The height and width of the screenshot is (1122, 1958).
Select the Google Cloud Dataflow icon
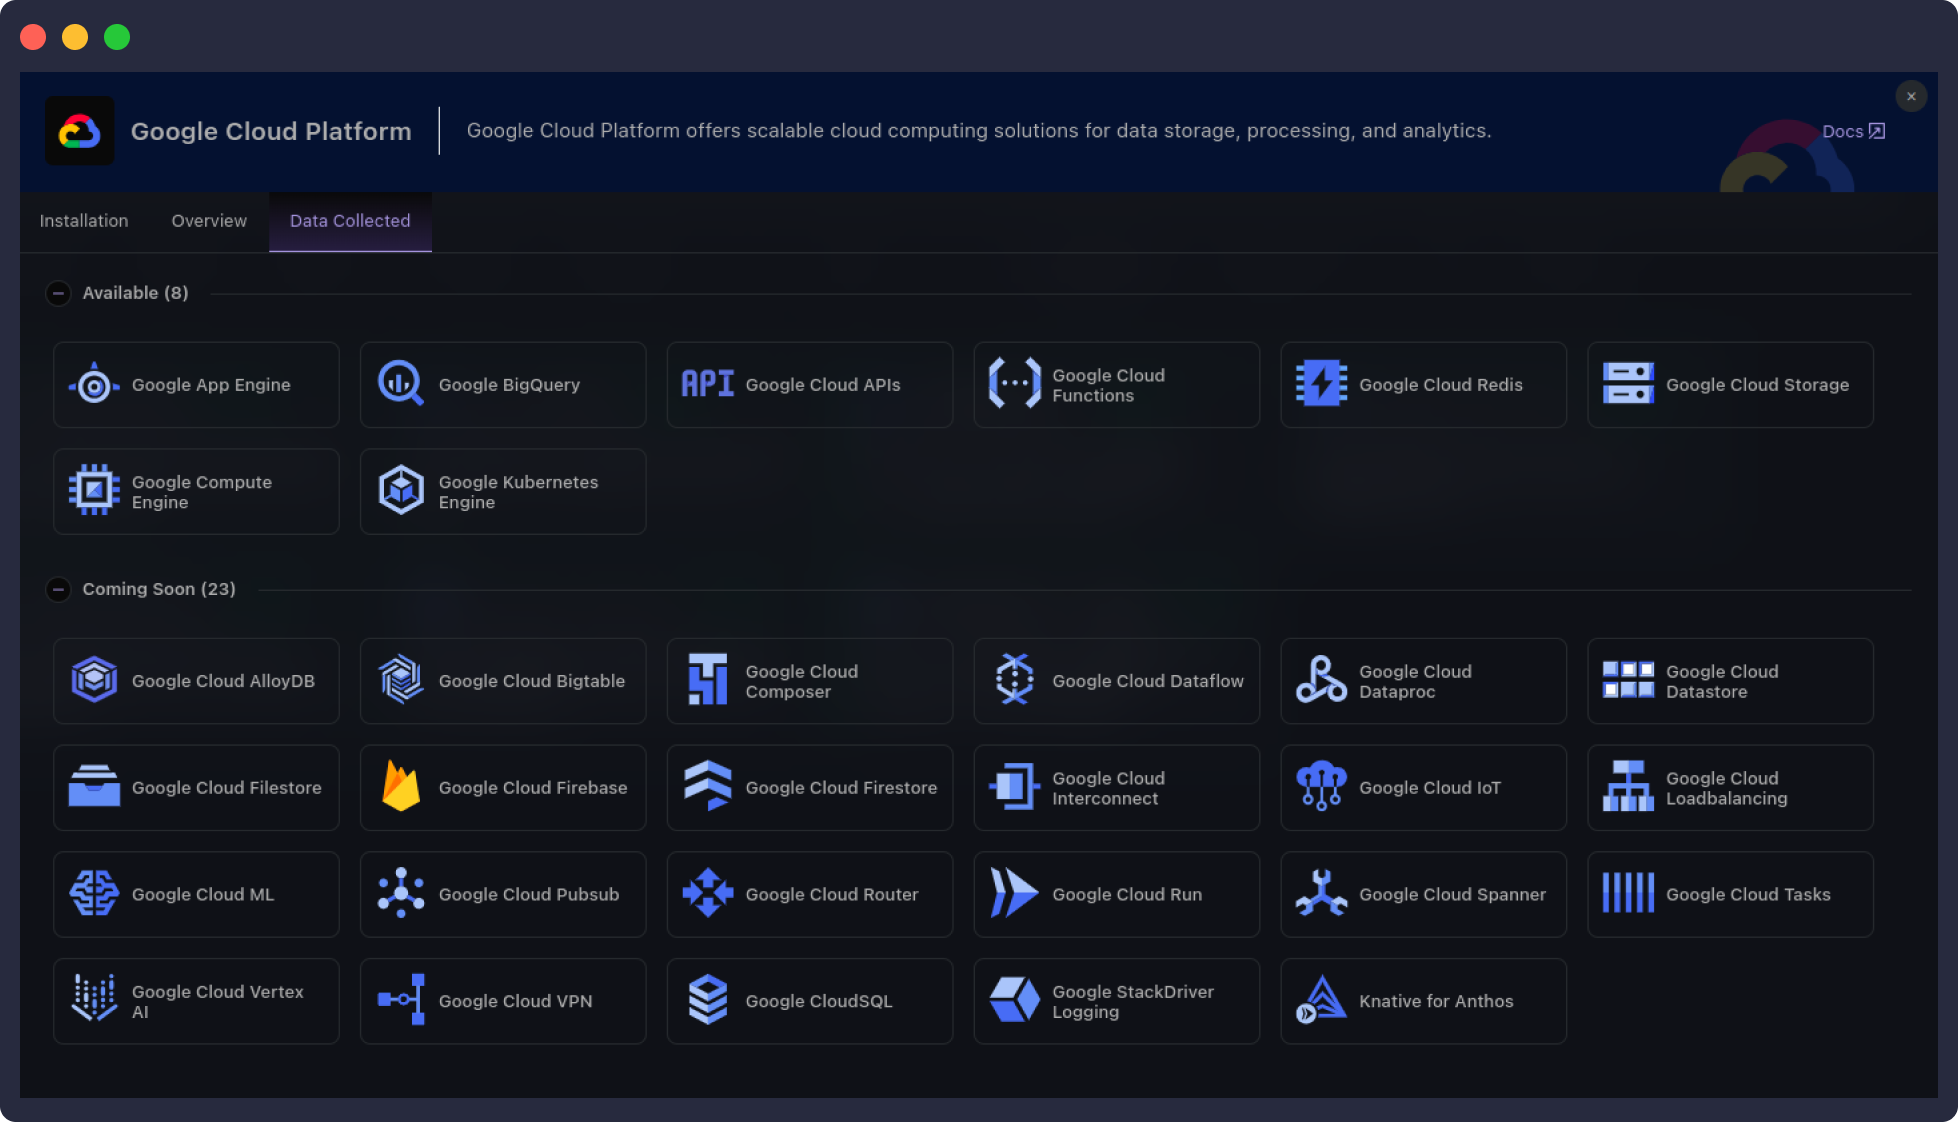[x=1015, y=680]
